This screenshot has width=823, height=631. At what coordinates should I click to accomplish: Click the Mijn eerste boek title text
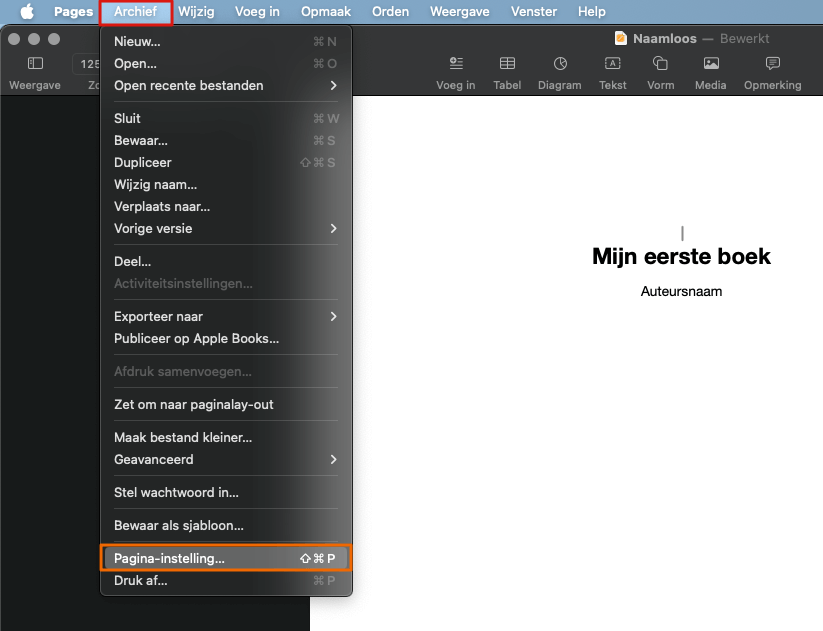point(681,257)
